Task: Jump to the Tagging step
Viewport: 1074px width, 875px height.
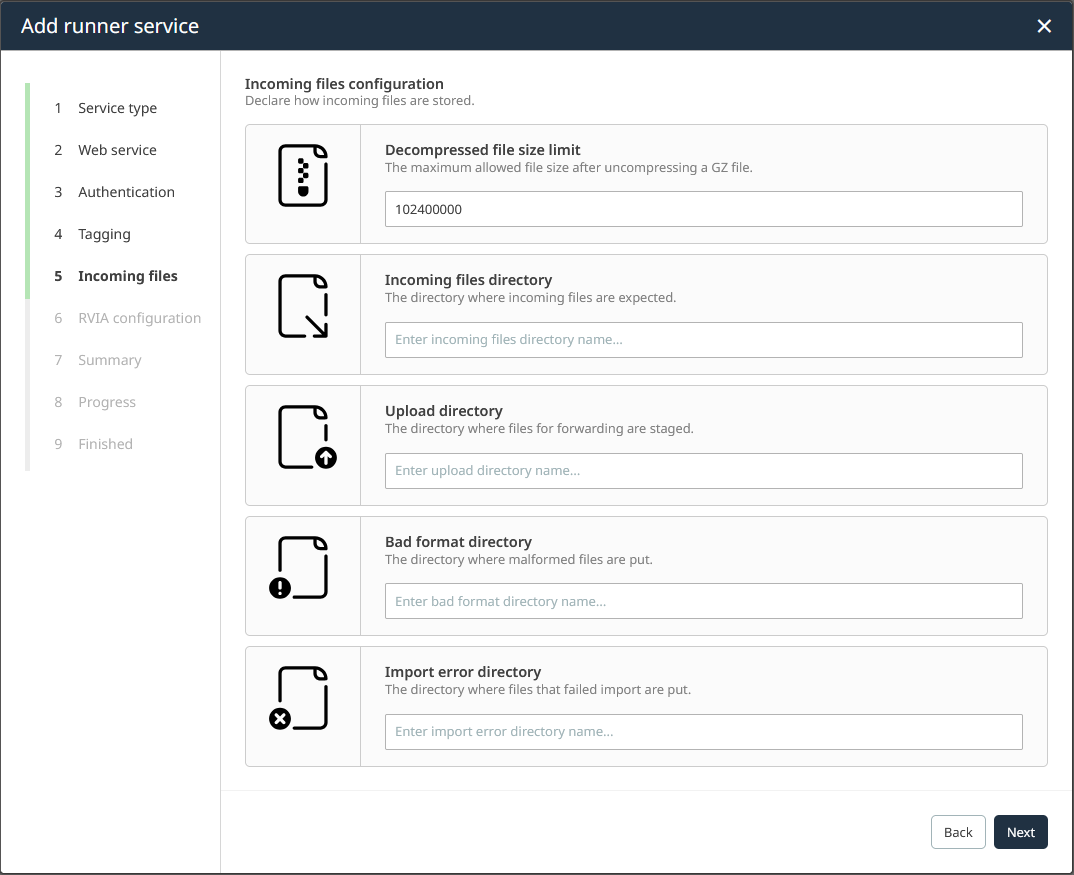Action: 104,234
